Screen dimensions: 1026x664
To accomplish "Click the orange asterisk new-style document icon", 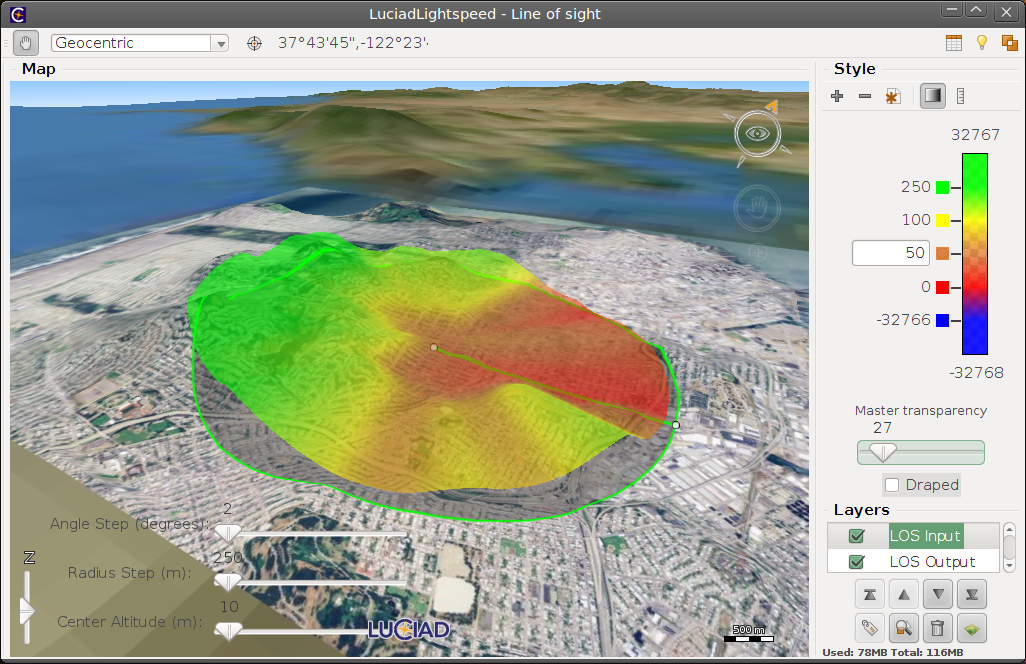I will pos(893,97).
